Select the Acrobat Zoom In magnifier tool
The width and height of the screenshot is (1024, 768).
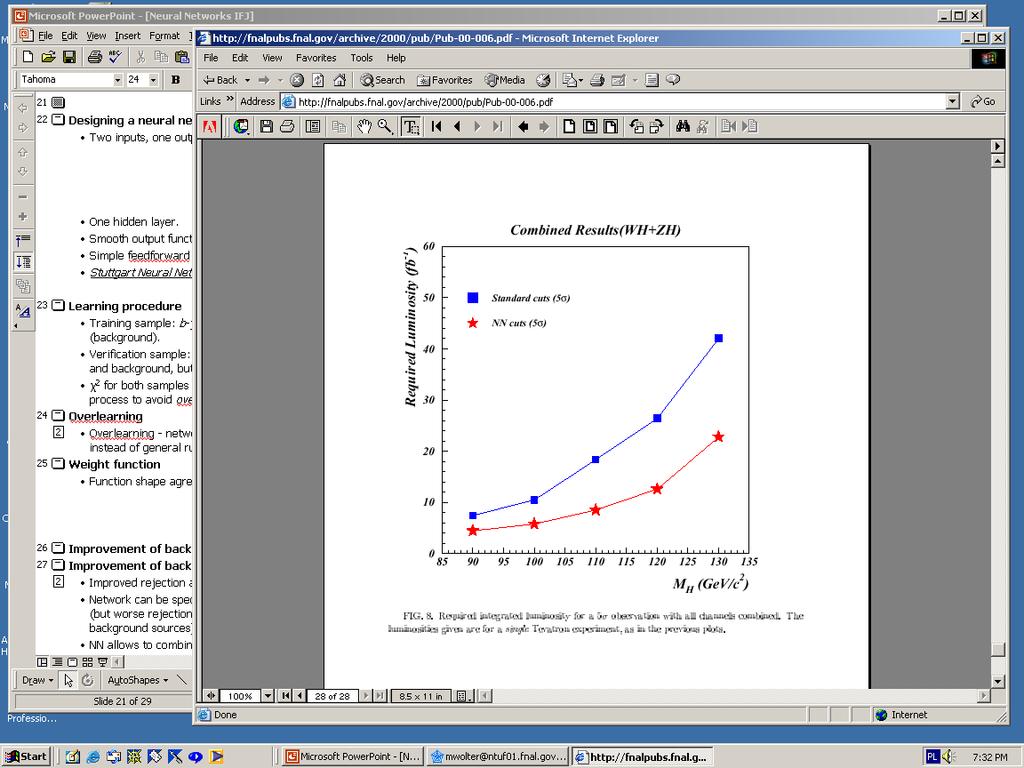[x=385, y=127]
